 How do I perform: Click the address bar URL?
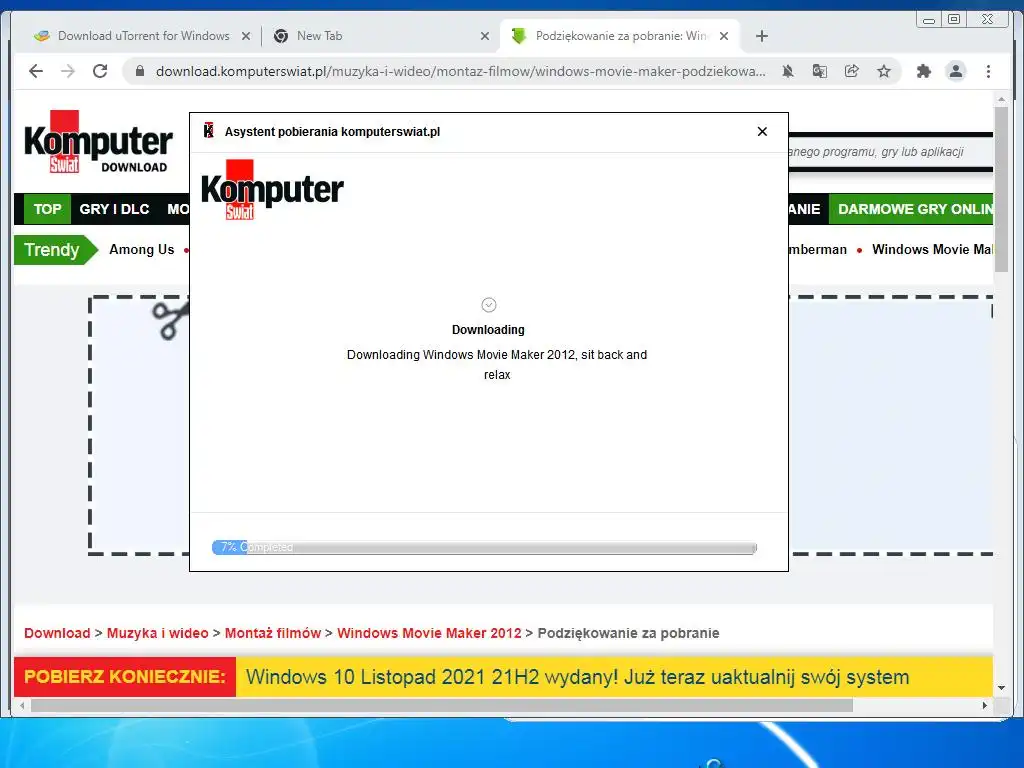coord(460,71)
